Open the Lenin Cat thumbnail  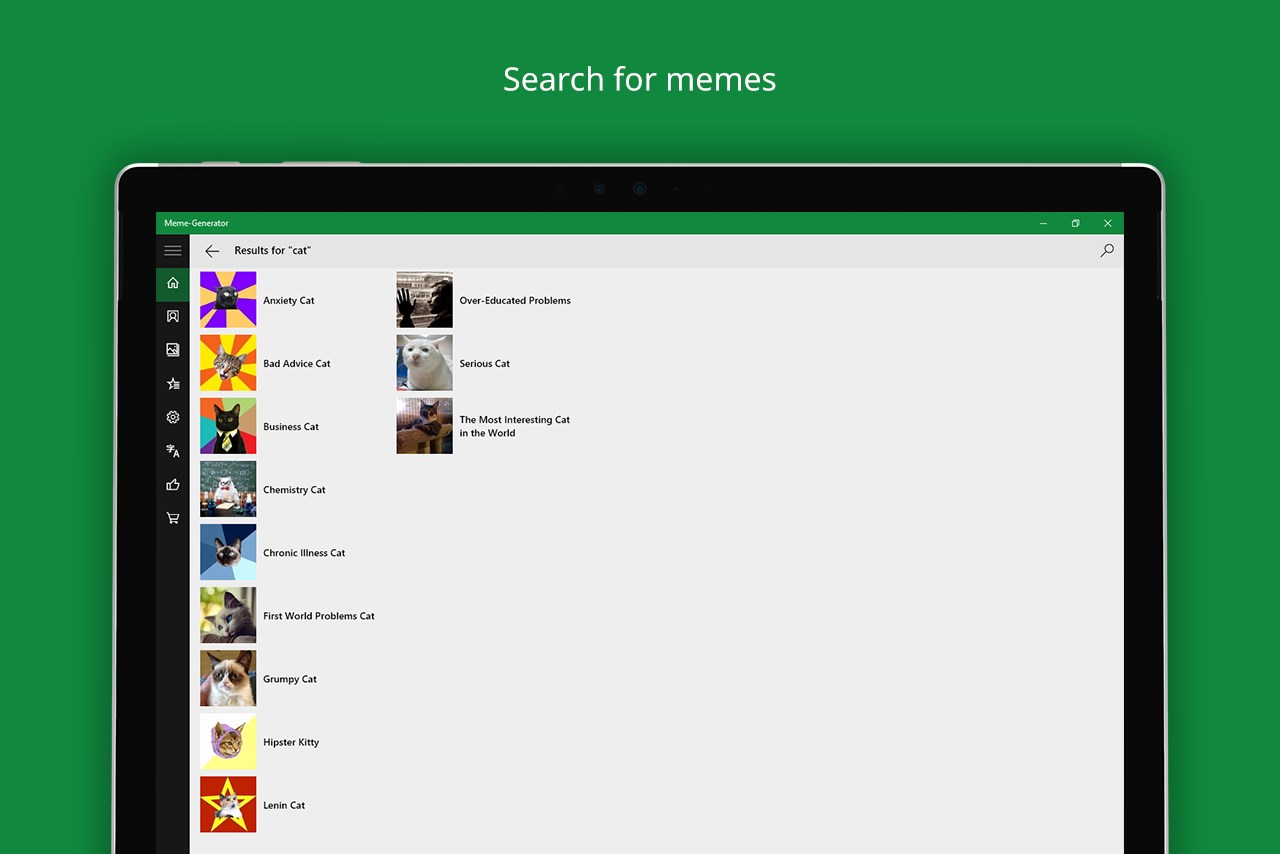click(x=227, y=804)
